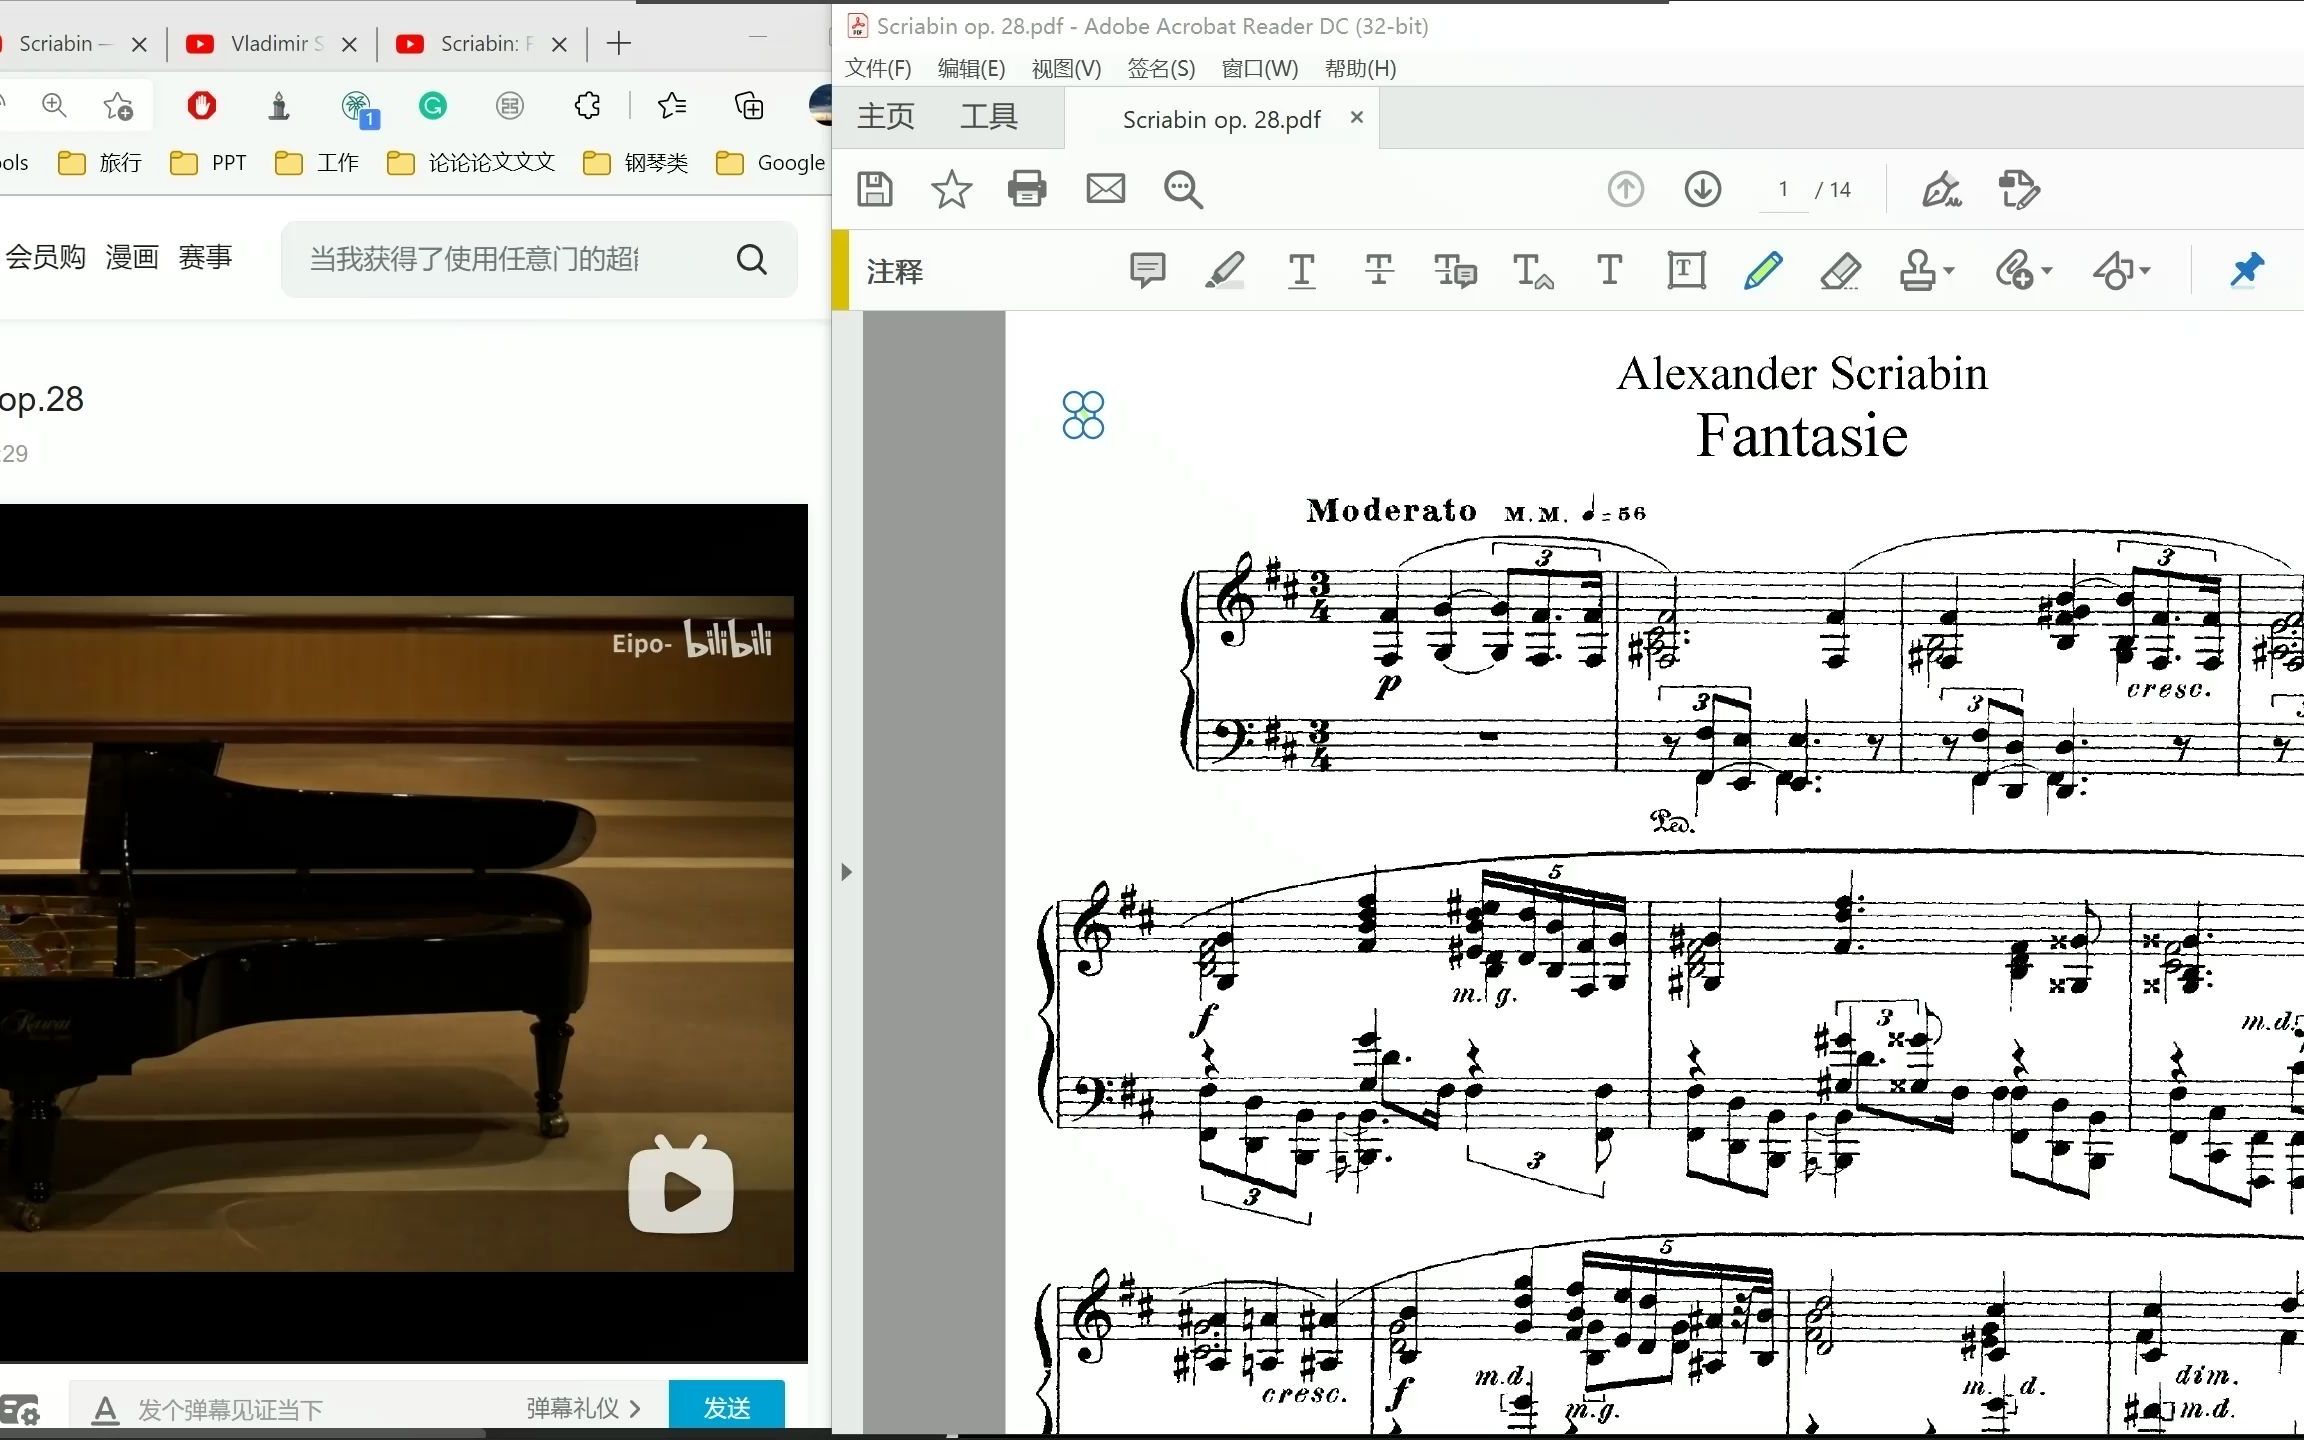This screenshot has width=2304, height=1440.
Task: Open the stamp tool
Action: (1917, 271)
